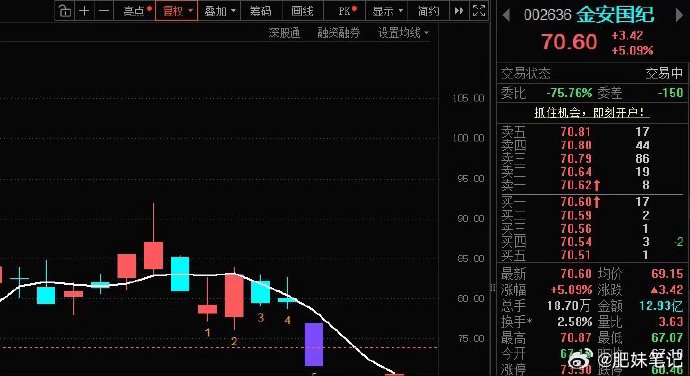Click the 90.00 price axis label
The width and height of the screenshot is (690, 376).
pos(470,219)
